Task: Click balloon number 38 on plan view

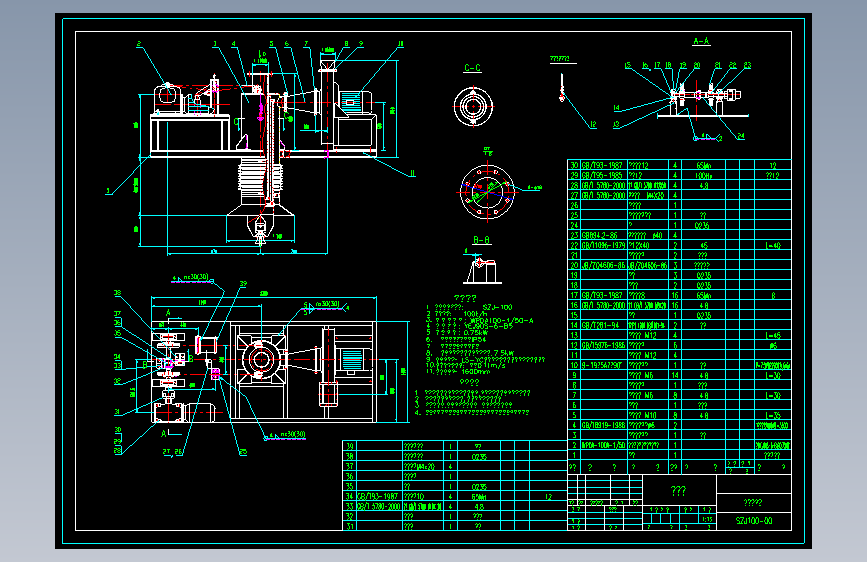Action: click(117, 293)
